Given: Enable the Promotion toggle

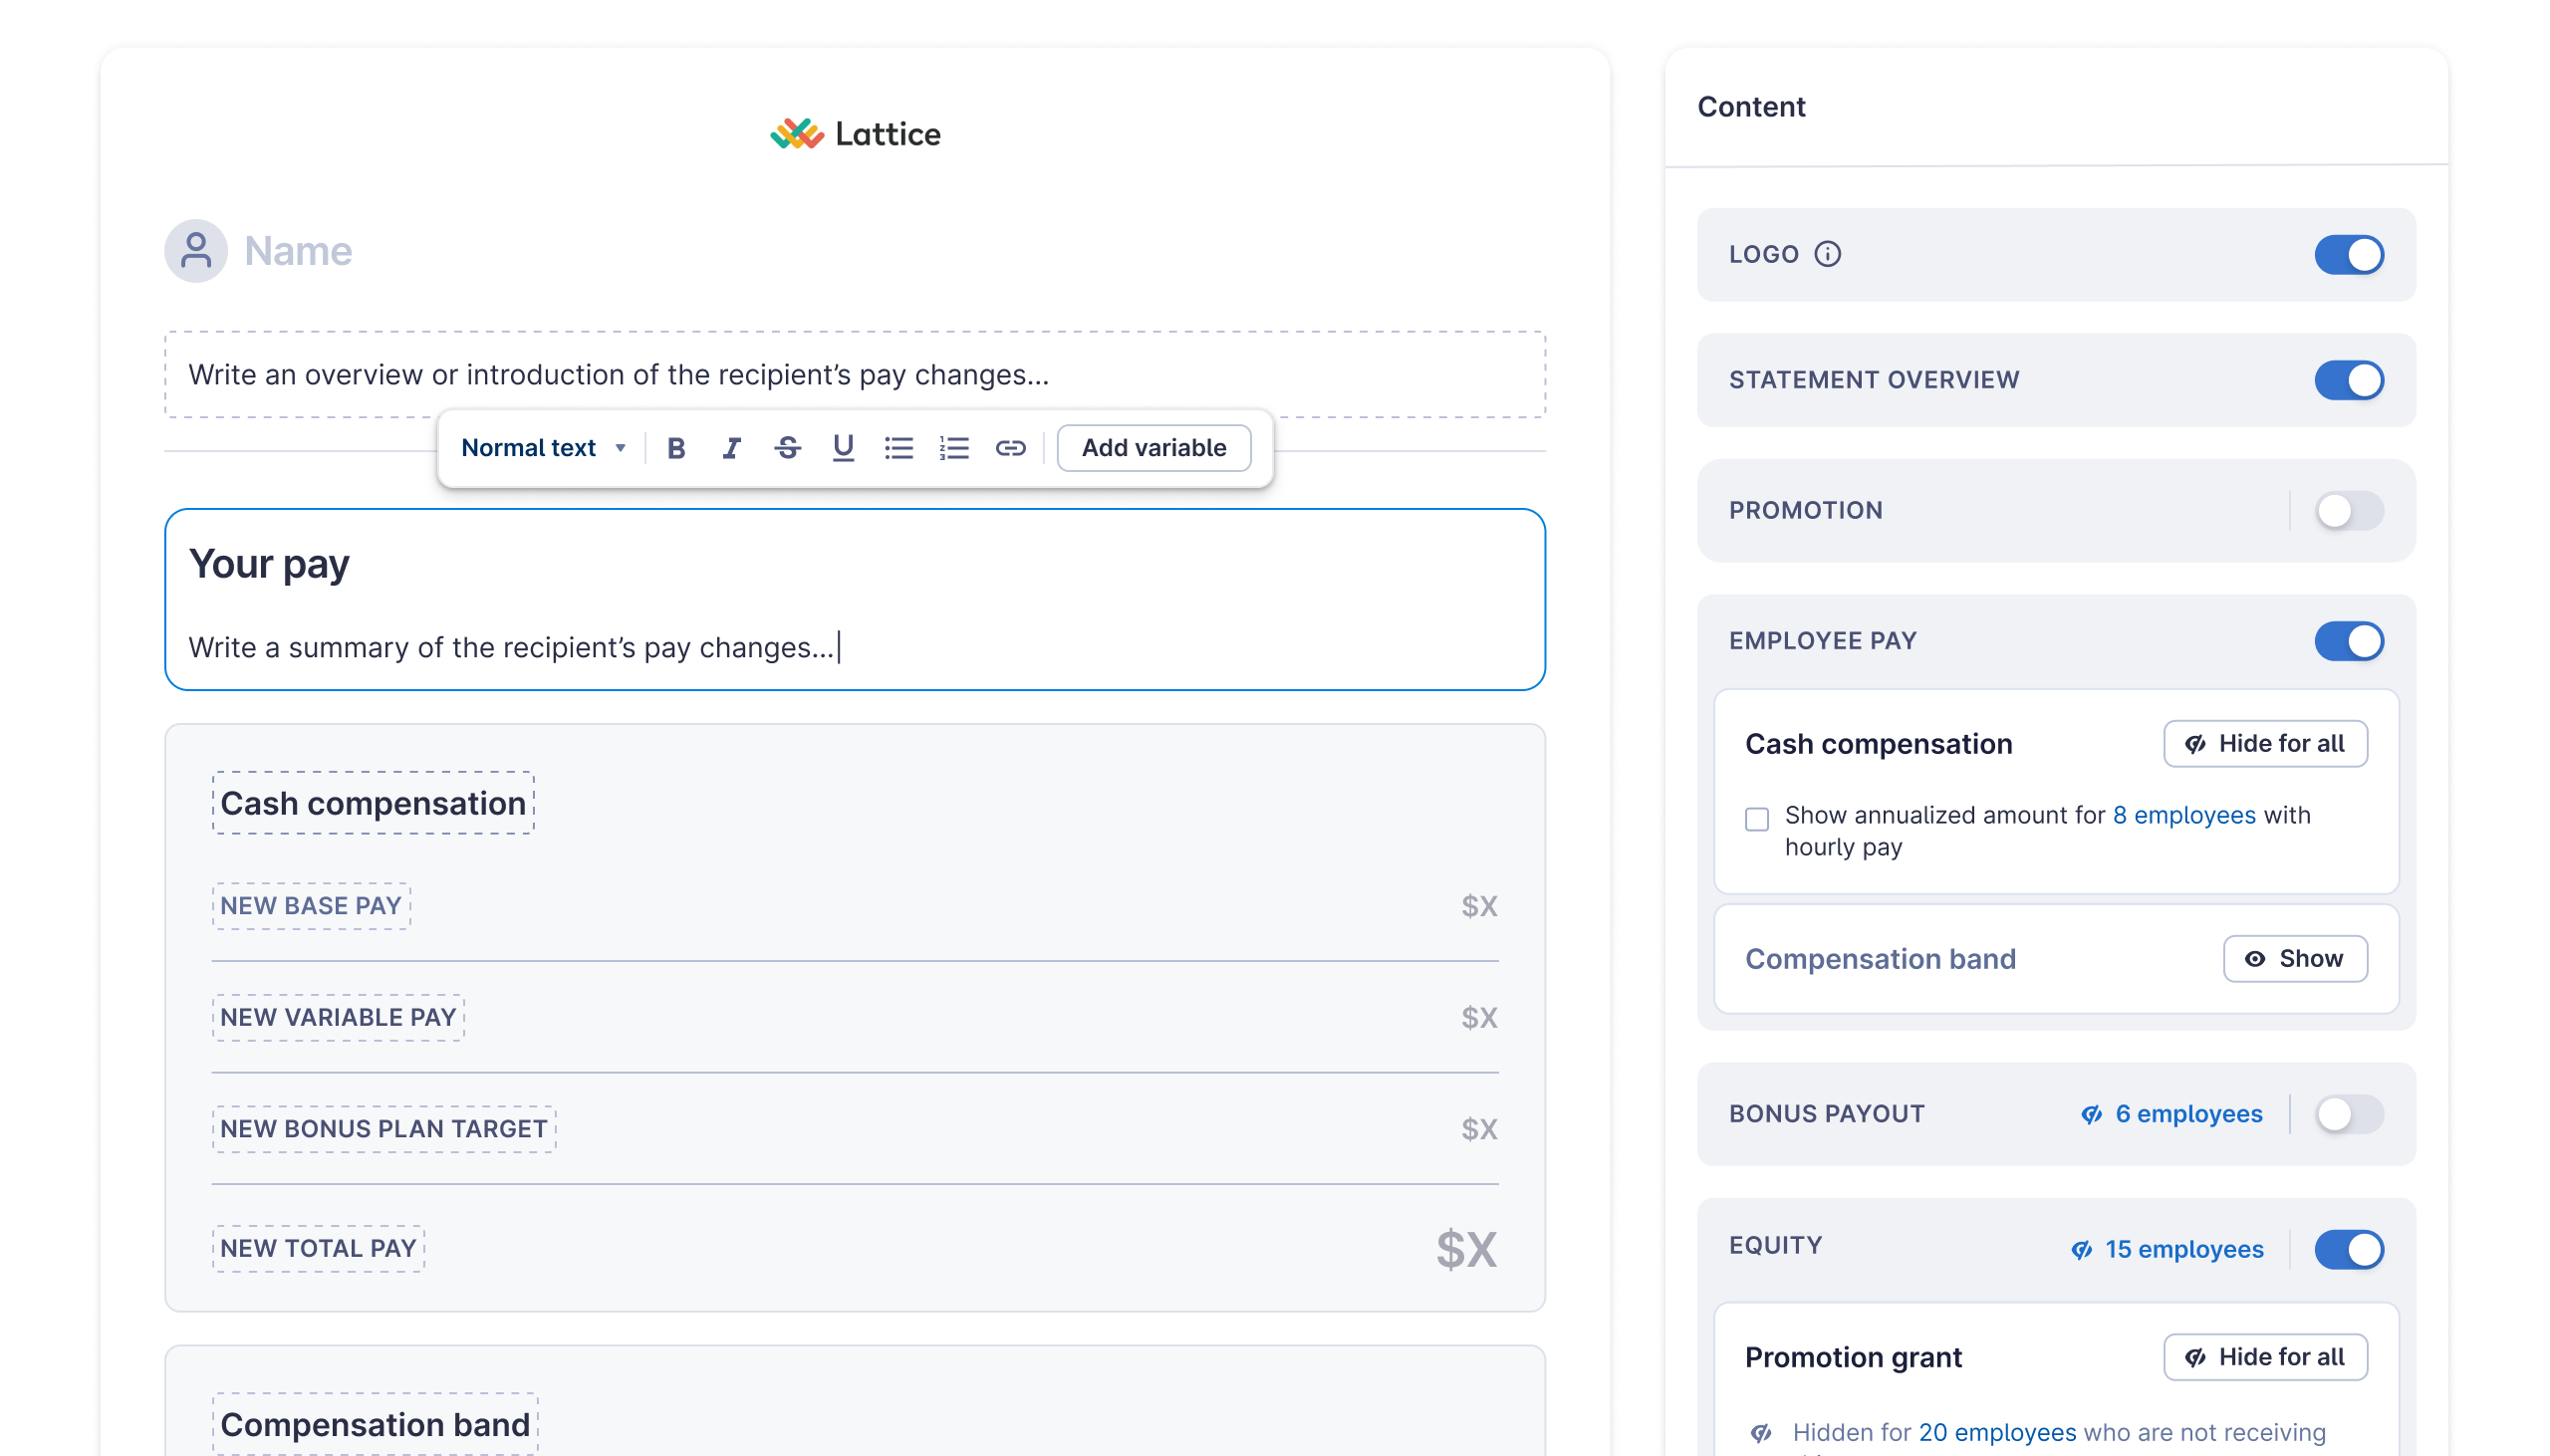Looking at the screenshot, I should (2349, 510).
